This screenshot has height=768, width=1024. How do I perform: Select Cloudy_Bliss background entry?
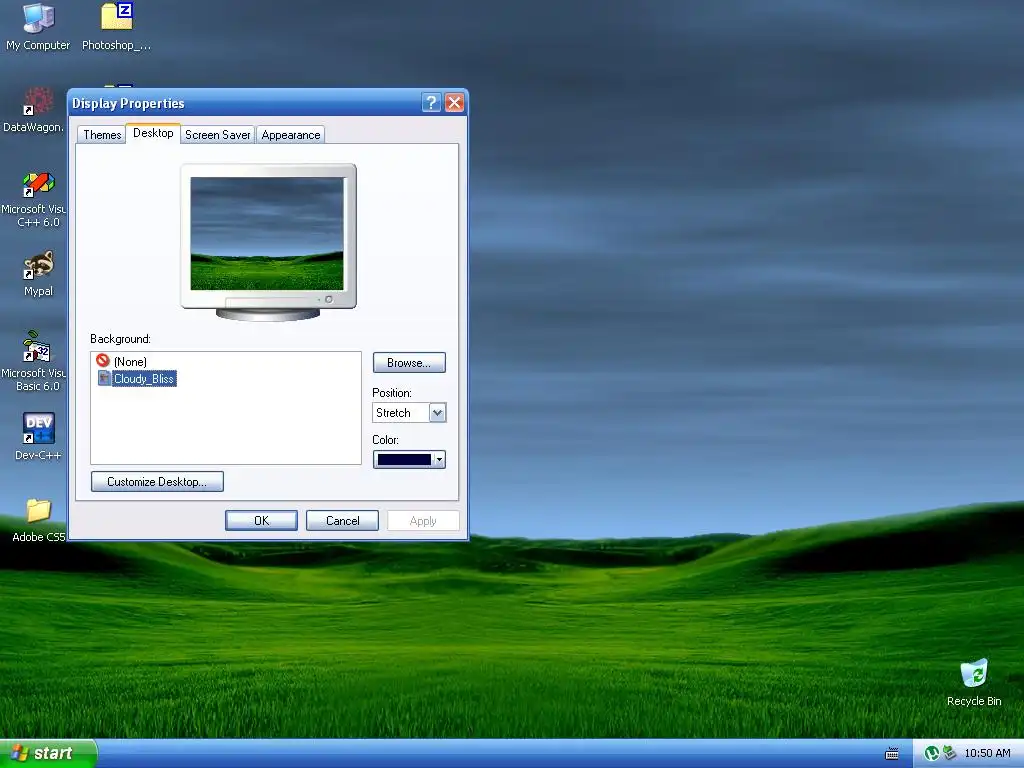144,379
